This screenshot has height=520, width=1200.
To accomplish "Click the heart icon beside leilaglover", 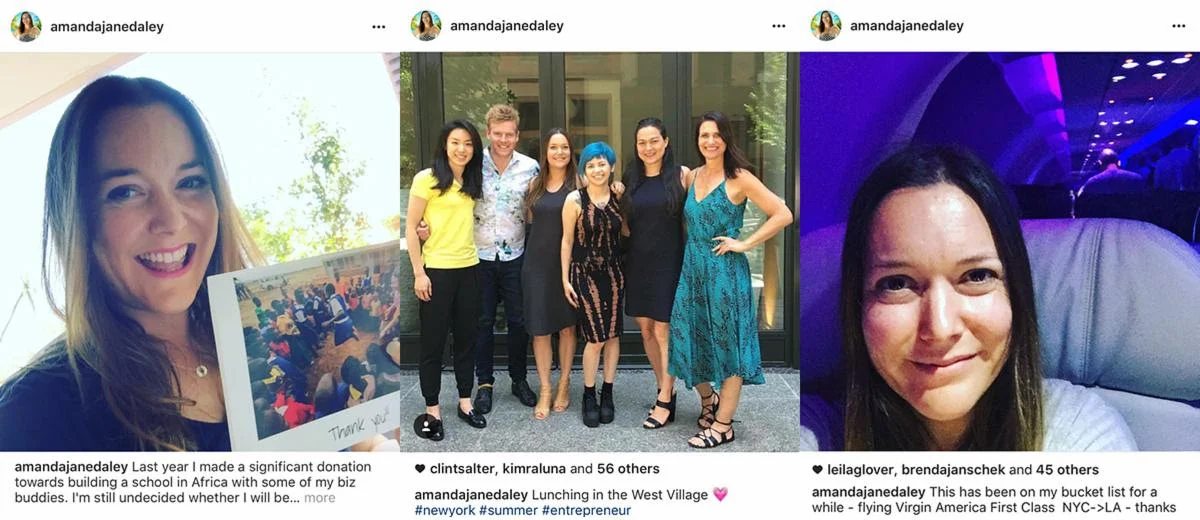I will 817,470.
